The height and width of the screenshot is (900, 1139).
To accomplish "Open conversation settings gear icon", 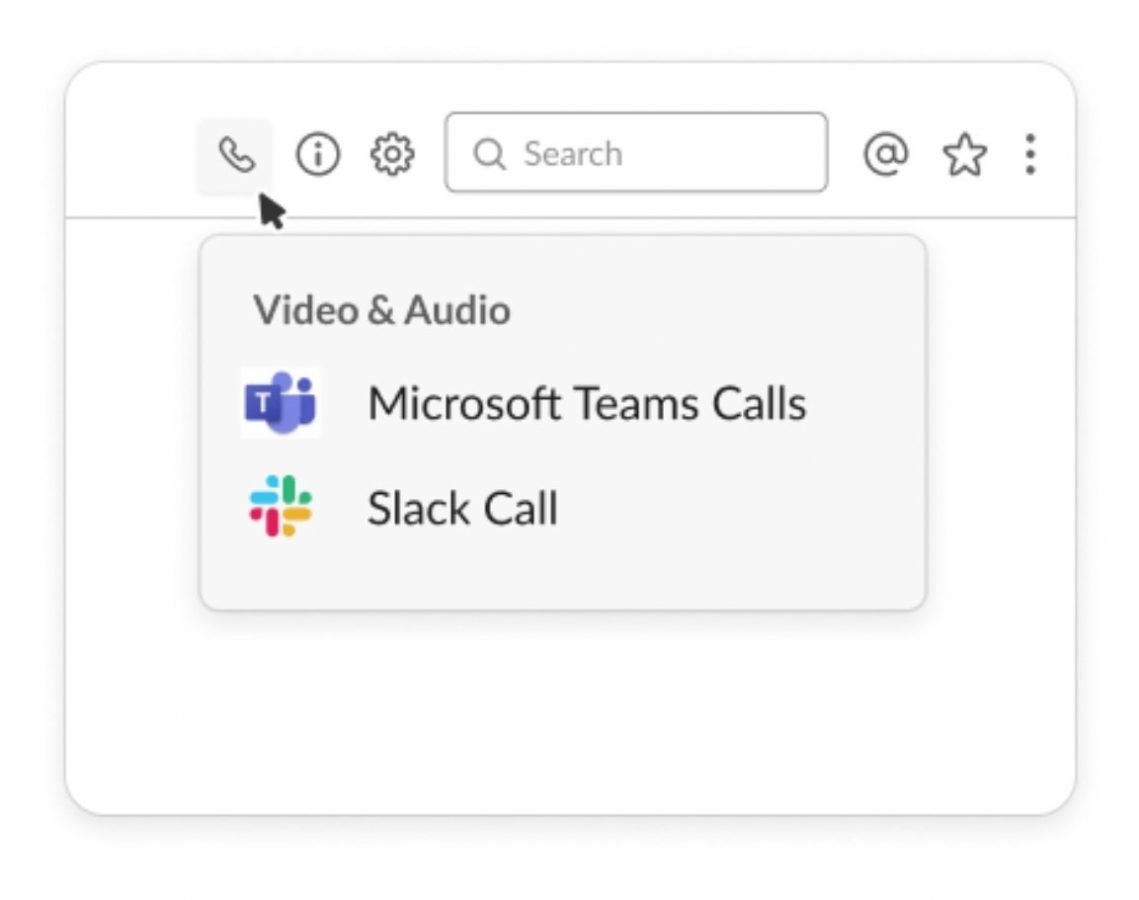I will click(x=392, y=154).
